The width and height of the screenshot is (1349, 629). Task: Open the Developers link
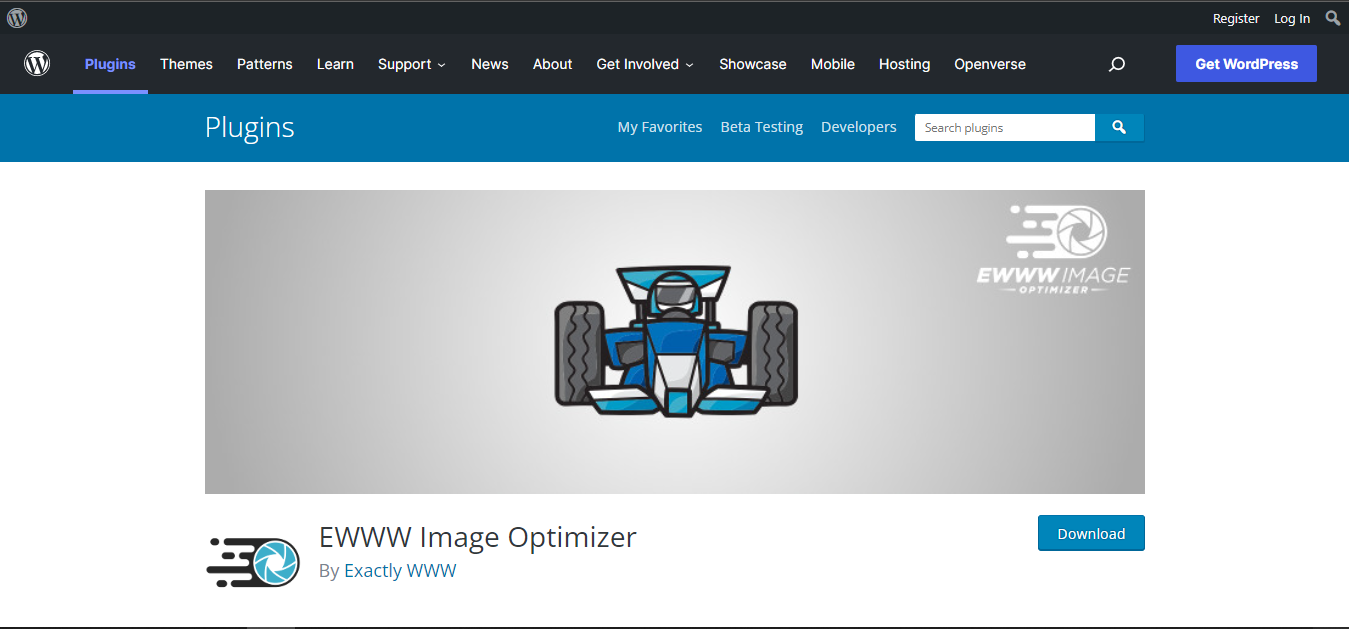point(859,127)
